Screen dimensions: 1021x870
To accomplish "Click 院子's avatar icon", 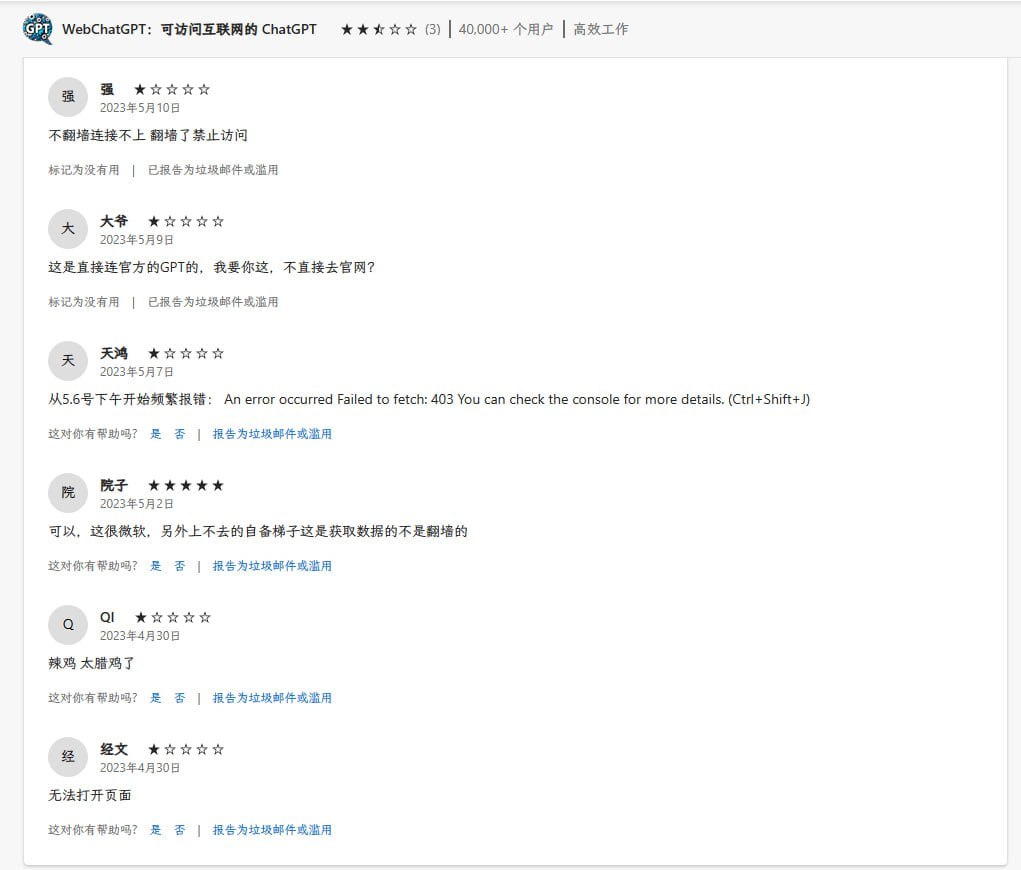I will pyautogui.click(x=68, y=493).
